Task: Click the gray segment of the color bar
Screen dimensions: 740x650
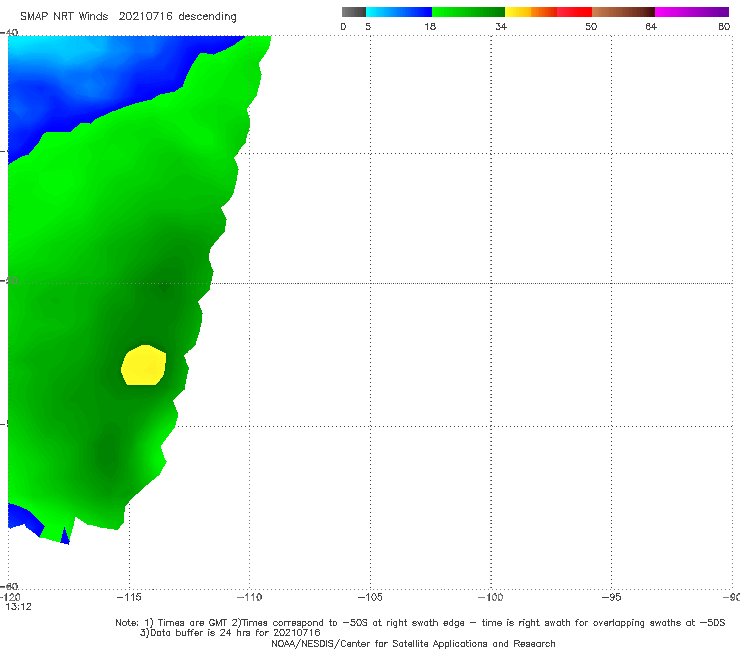Action: [x=354, y=12]
